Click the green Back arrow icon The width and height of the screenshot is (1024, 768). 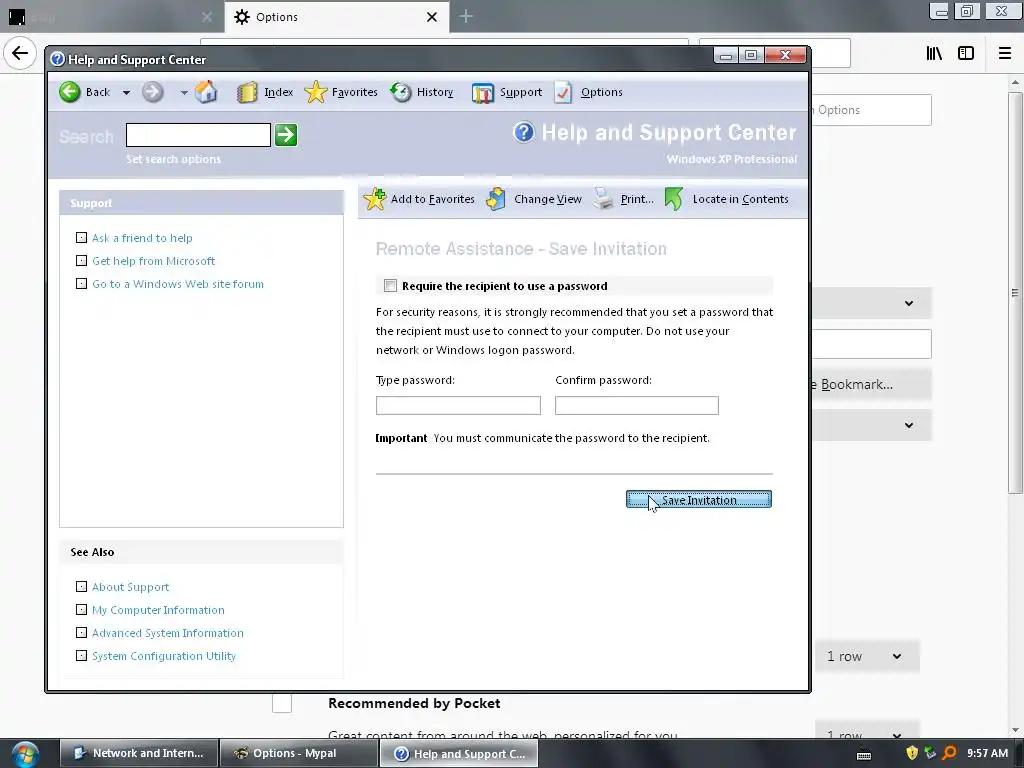[69, 92]
